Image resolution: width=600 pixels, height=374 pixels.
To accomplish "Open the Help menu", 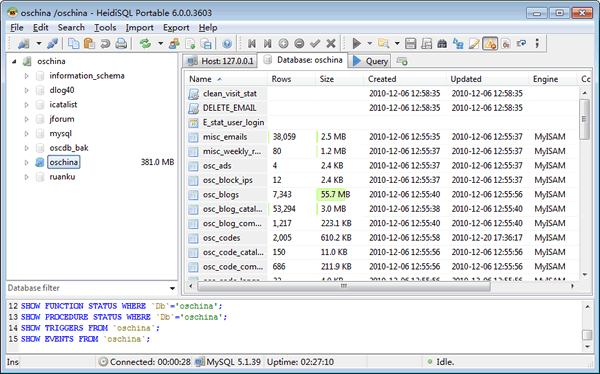I will tap(208, 28).
